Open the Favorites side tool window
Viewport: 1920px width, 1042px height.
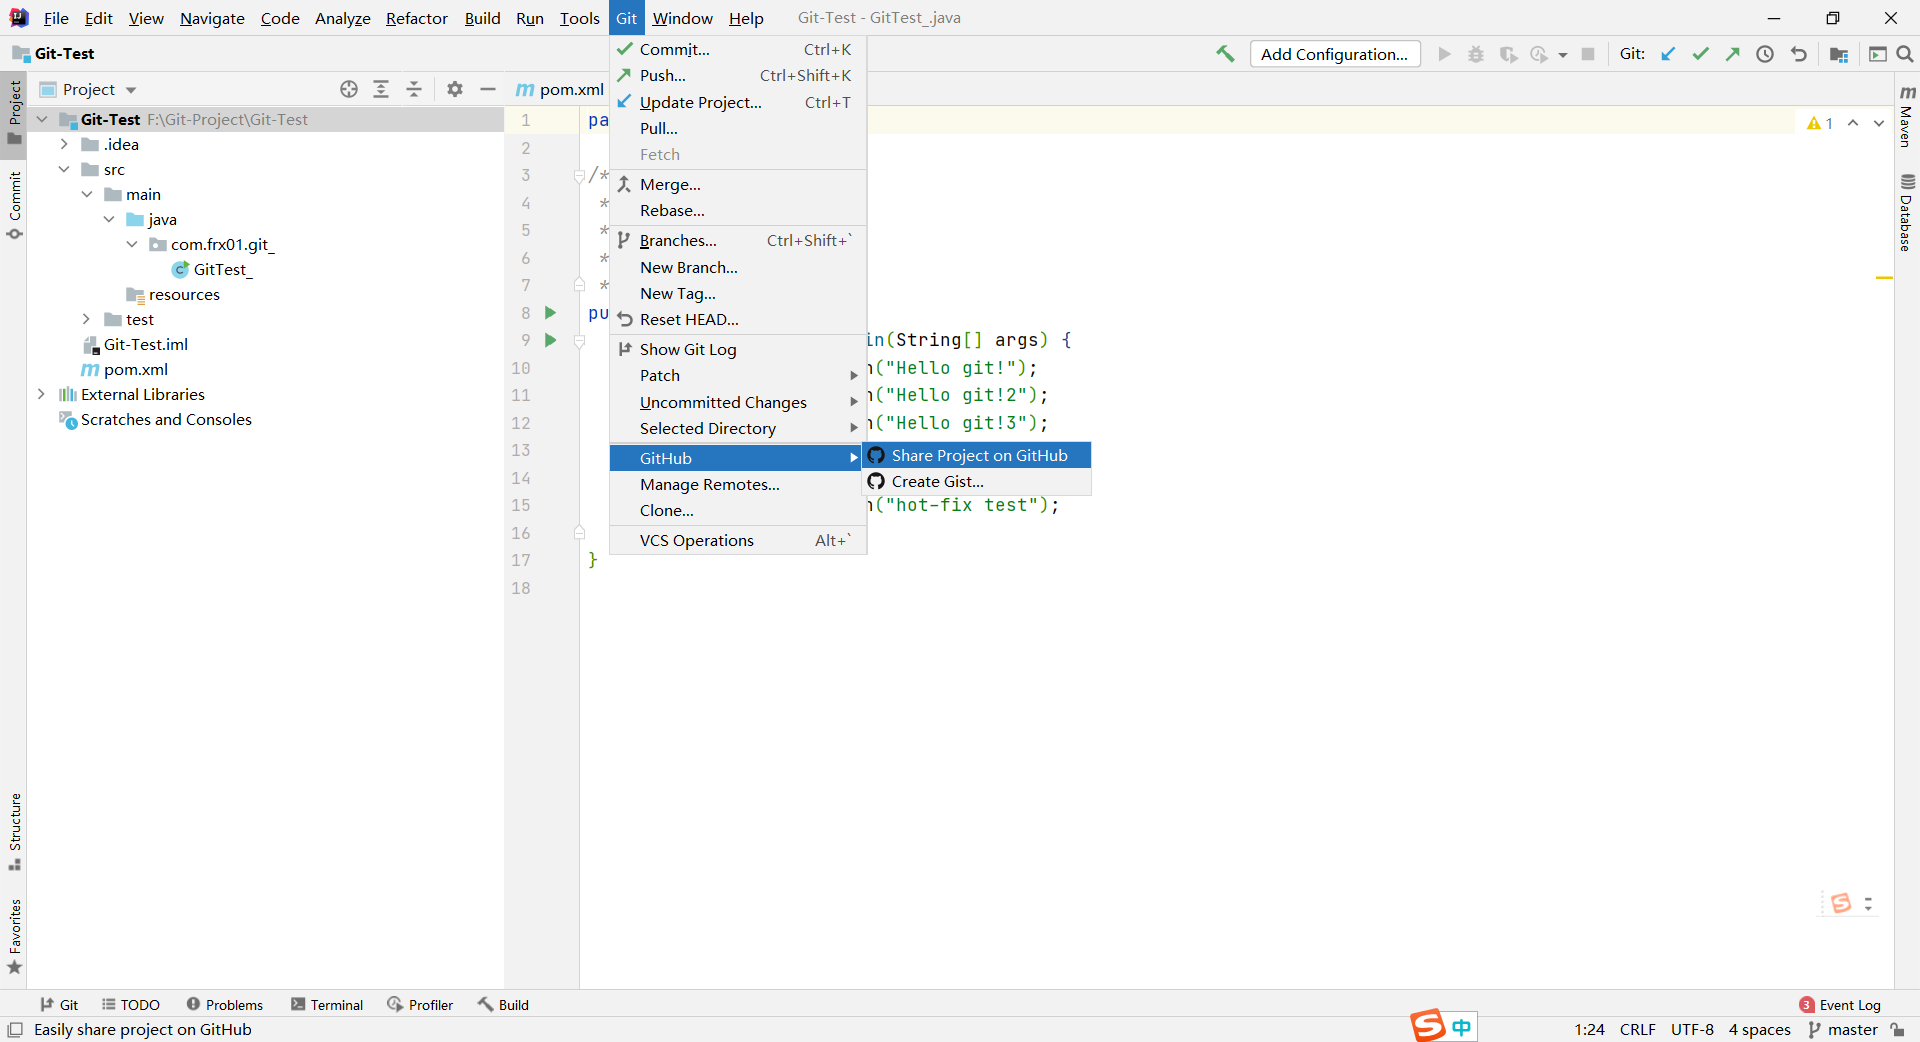point(14,936)
